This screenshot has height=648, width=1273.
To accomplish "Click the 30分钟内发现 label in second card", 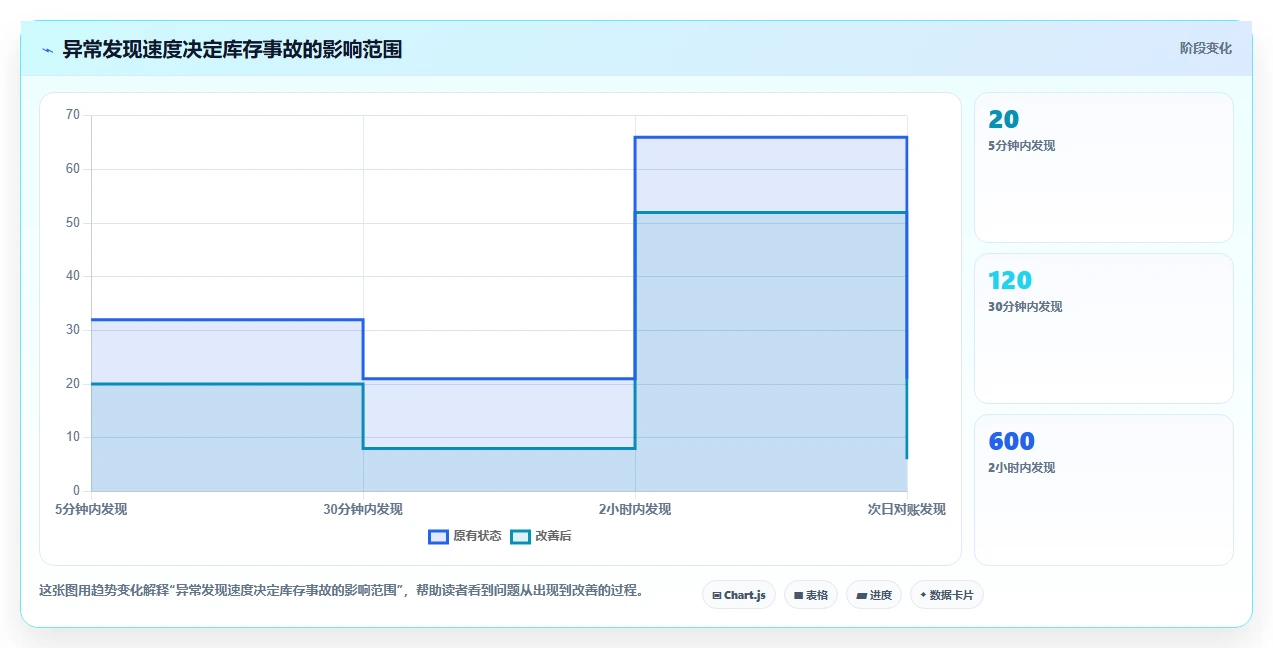I will 1025,307.
